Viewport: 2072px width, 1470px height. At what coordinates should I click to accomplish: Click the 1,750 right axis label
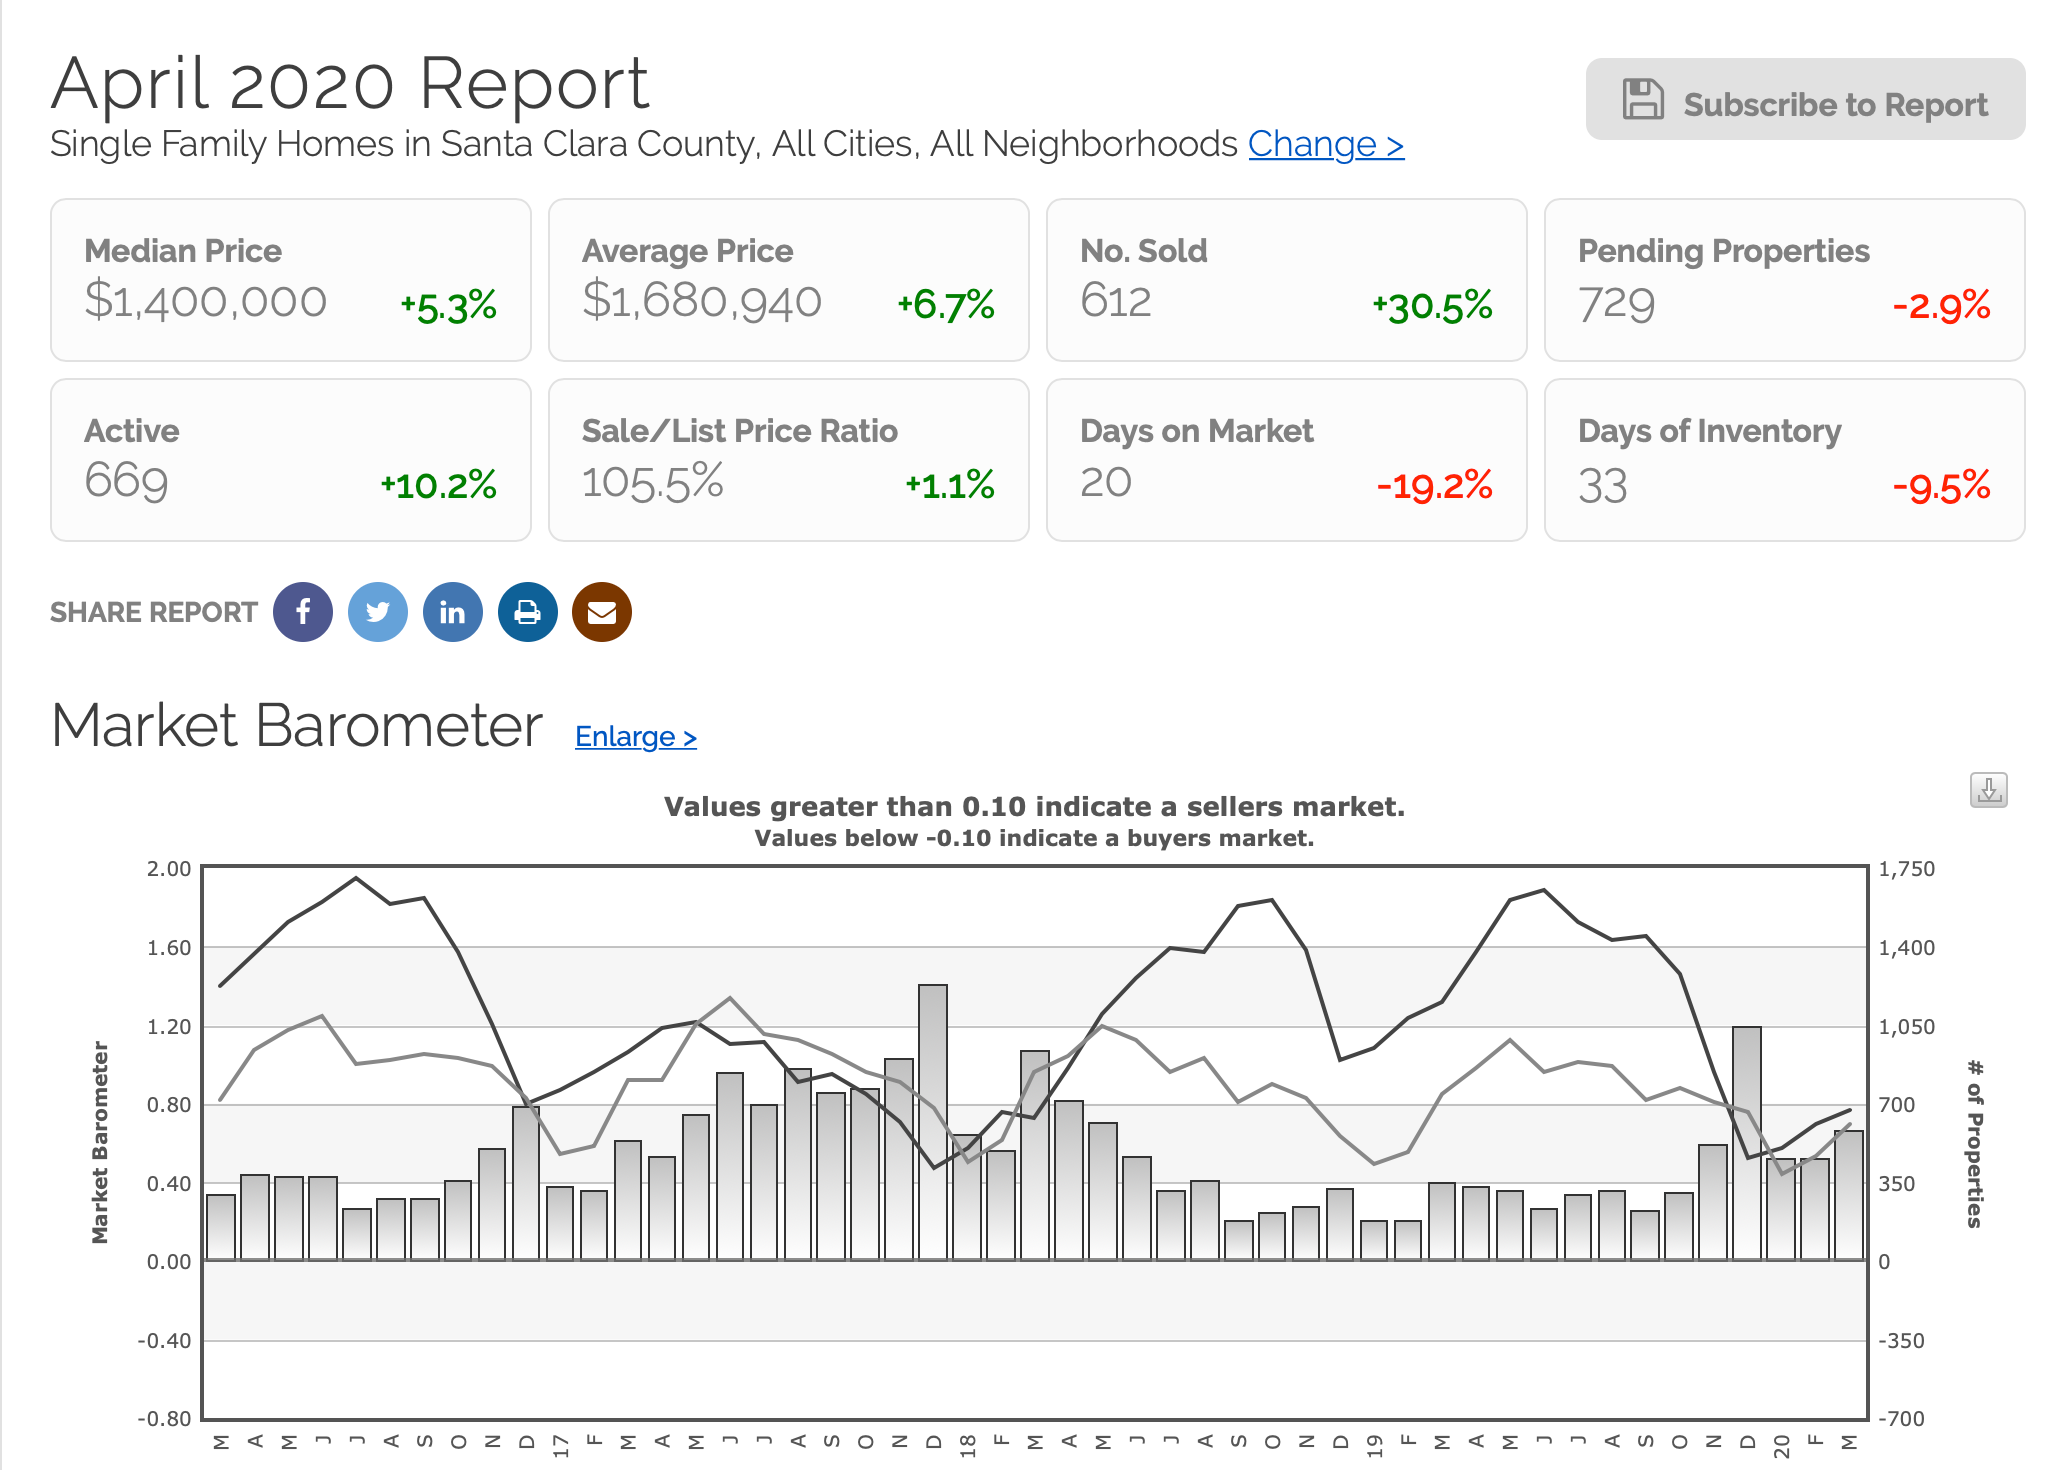tap(1907, 869)
